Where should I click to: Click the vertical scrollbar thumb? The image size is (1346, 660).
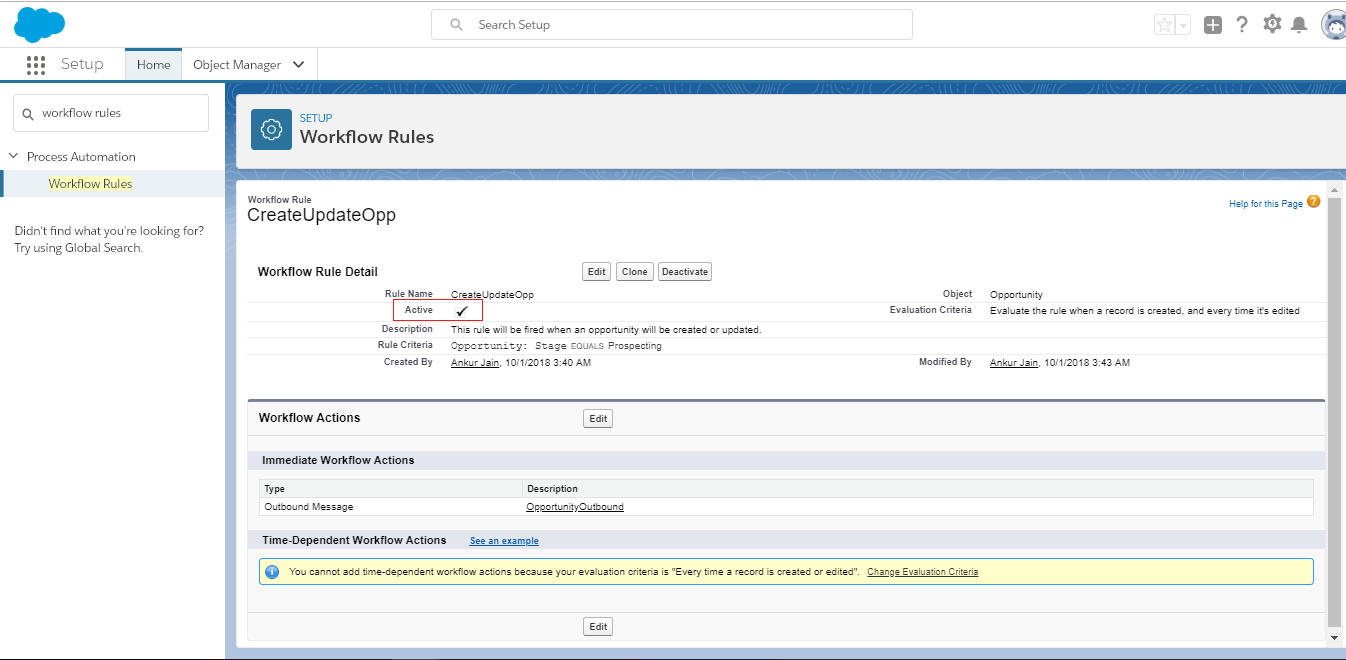[1334, 410]
